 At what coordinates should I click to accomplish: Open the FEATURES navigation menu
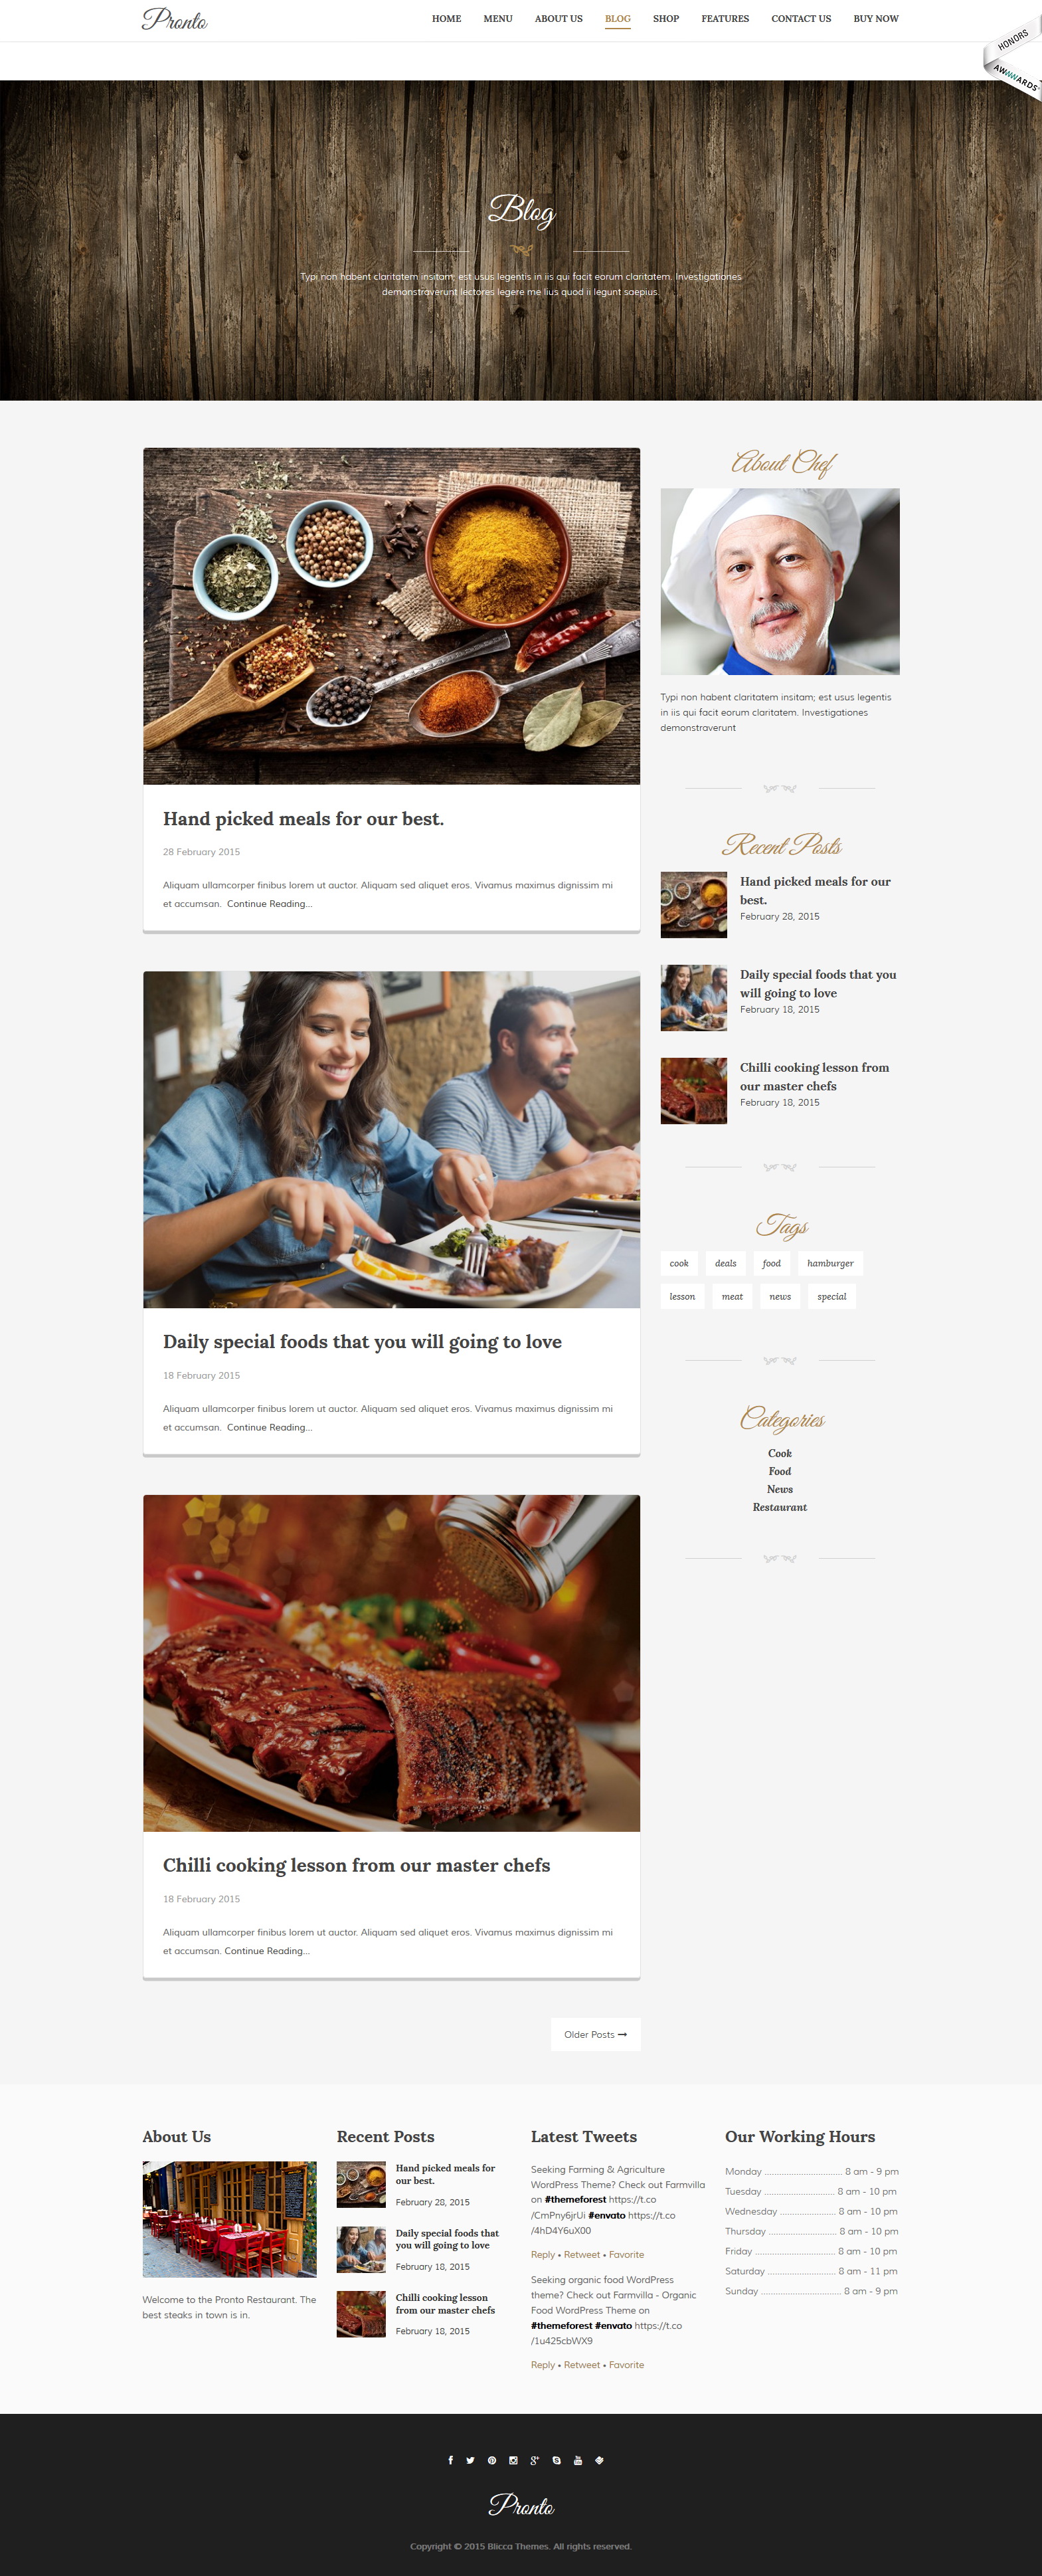725,19
